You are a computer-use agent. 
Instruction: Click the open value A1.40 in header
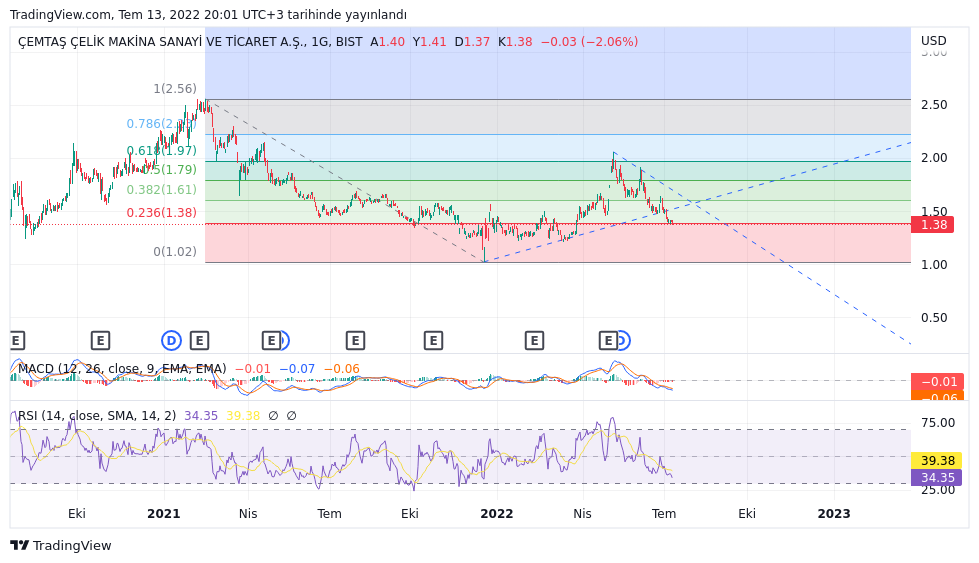pyautogui.click(x=387, y=42)
